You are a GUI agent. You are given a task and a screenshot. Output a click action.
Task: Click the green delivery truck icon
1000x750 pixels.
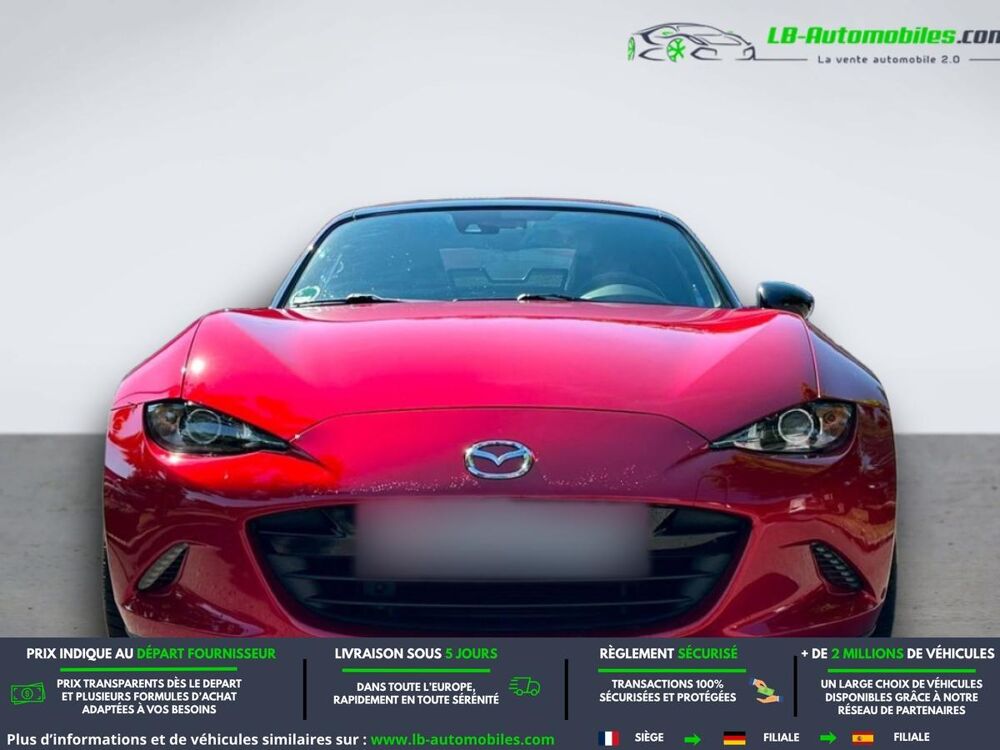click(524, 687)
